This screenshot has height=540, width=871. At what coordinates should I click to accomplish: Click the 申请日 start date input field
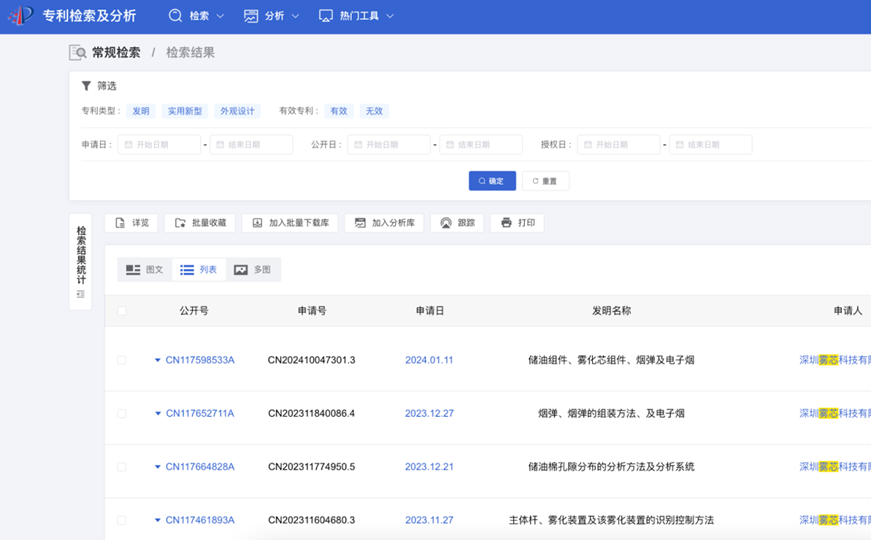tap(160, 145)
